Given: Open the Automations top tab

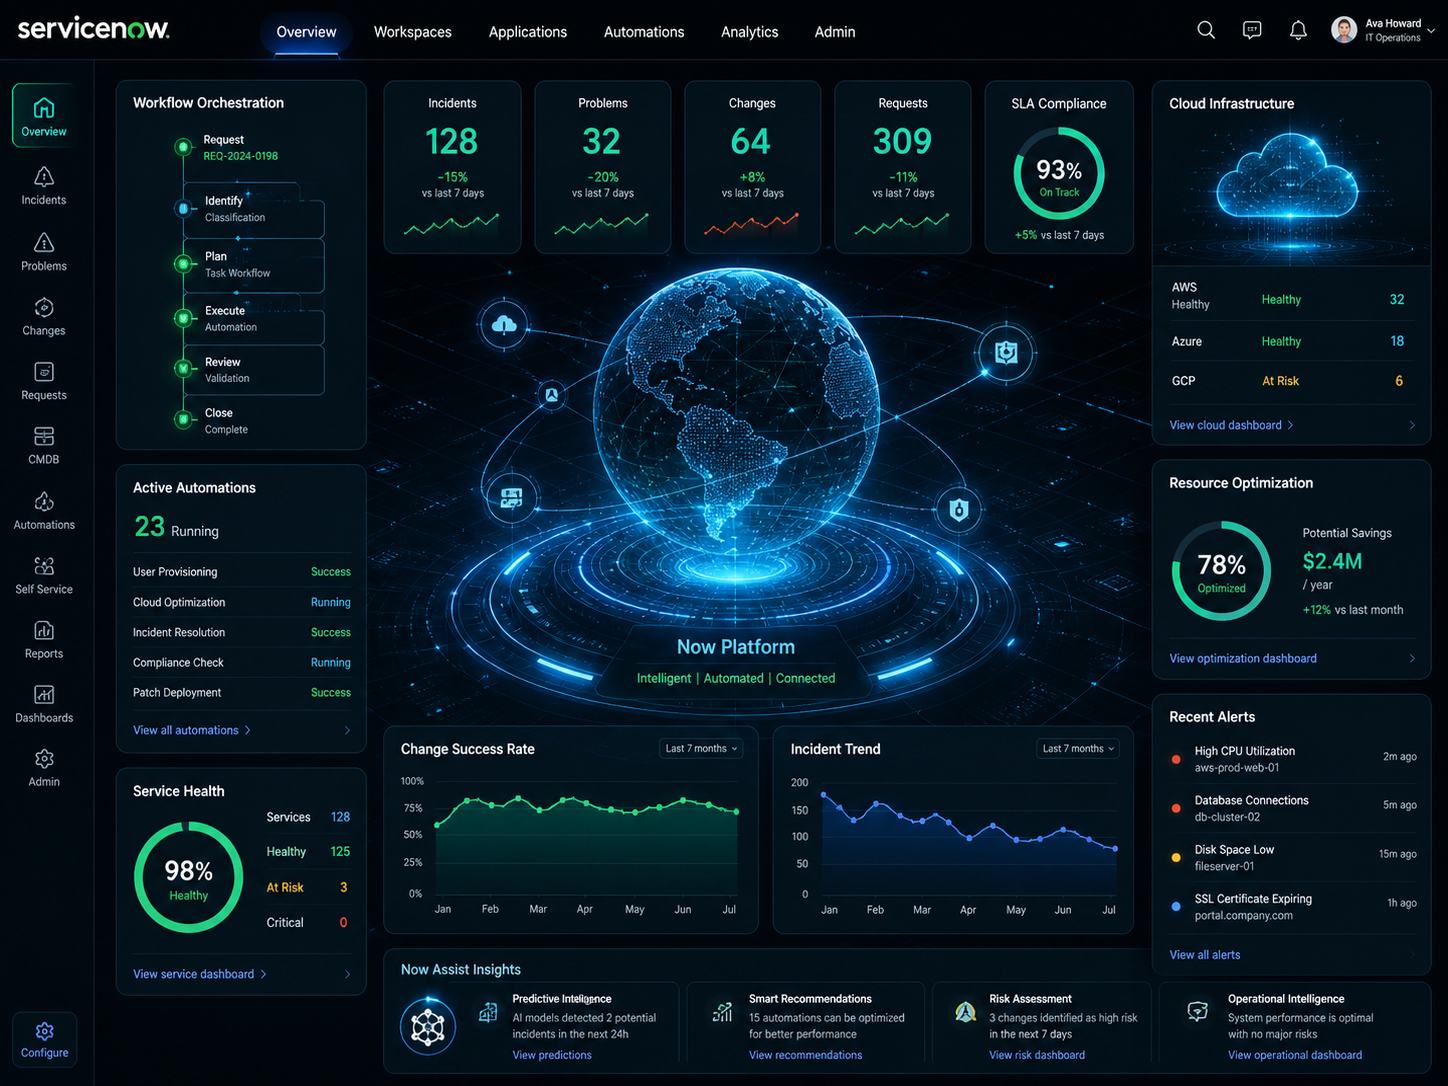Looking at the screenshot, I should [x=644, y=32].
